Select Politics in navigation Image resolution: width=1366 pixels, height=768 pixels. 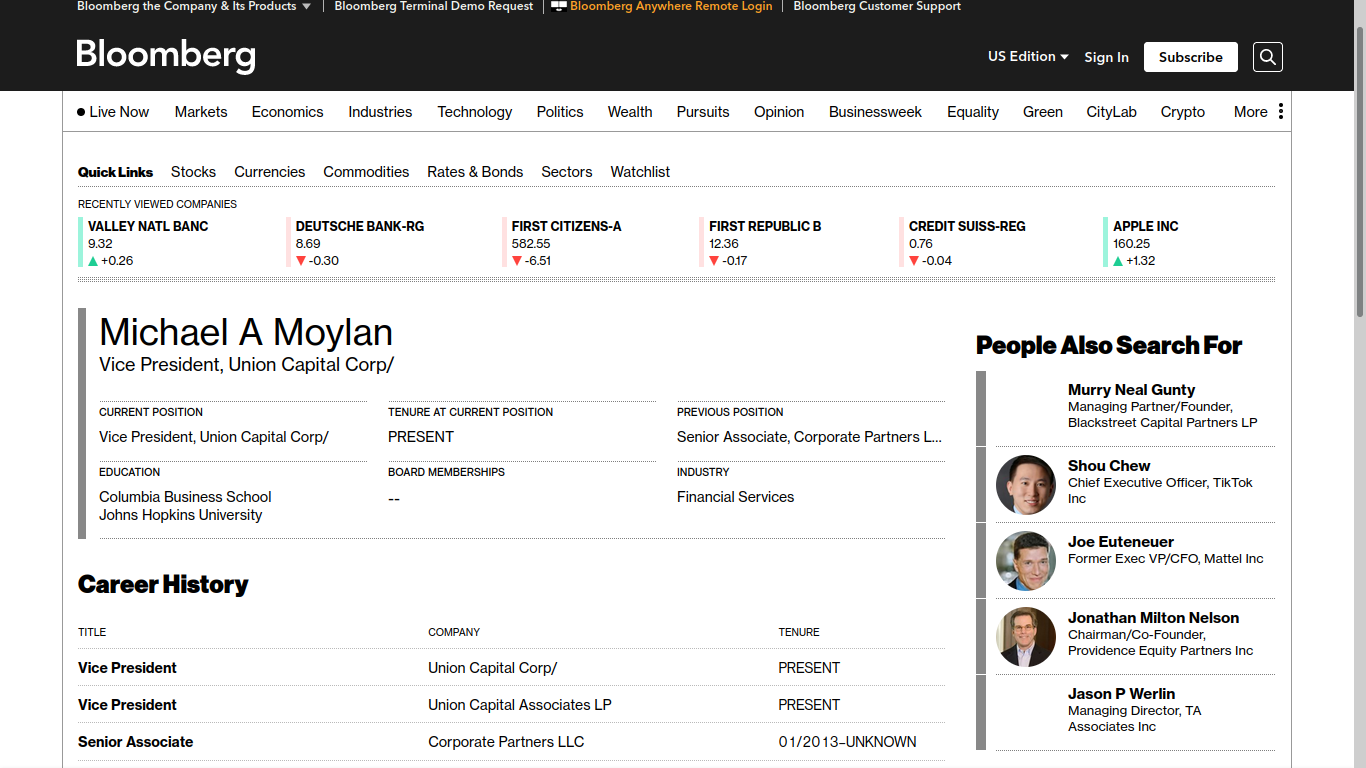pyautogui.click(x=560, y=112)
